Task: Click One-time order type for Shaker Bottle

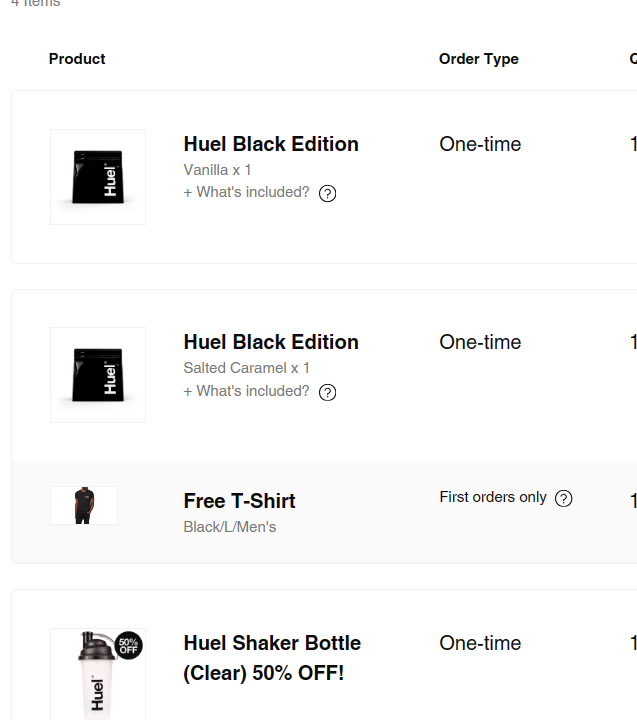Action: click(480, 643)
